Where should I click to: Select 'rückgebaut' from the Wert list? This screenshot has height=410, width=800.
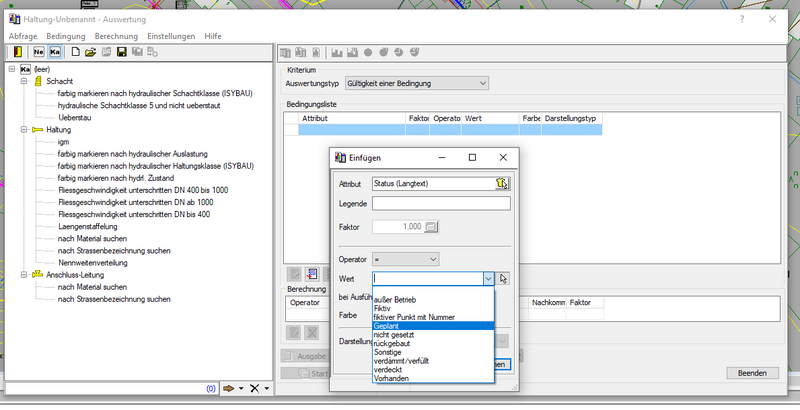[433, 343]
